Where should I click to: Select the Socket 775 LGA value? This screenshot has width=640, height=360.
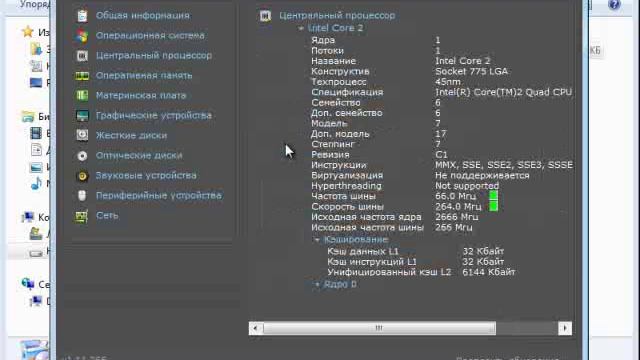click(x=471, y=71)
